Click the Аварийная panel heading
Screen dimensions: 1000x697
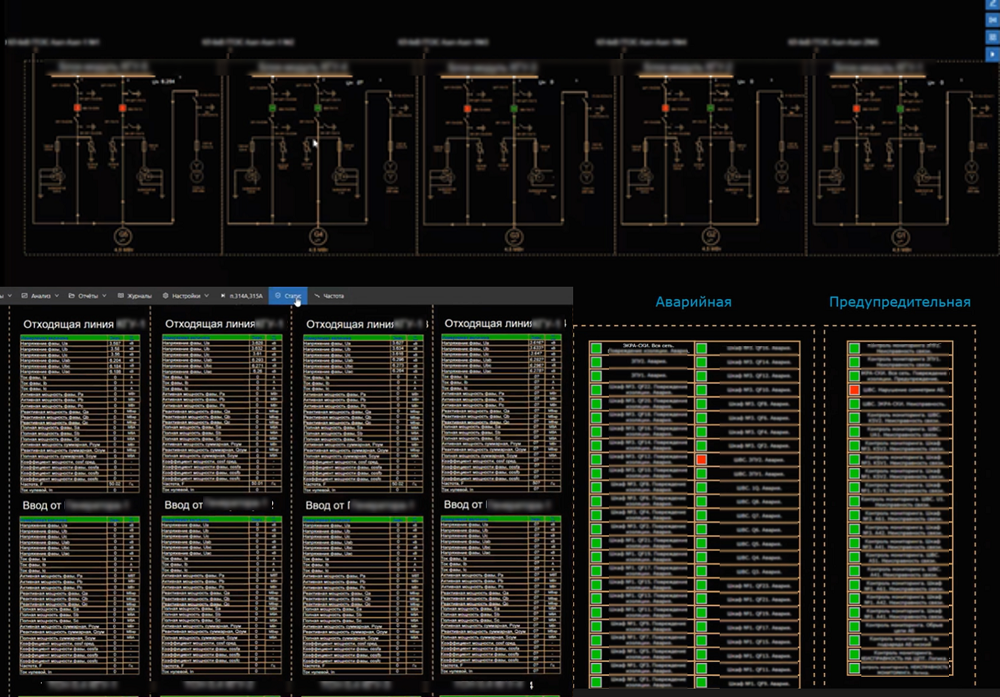[693, 301]
